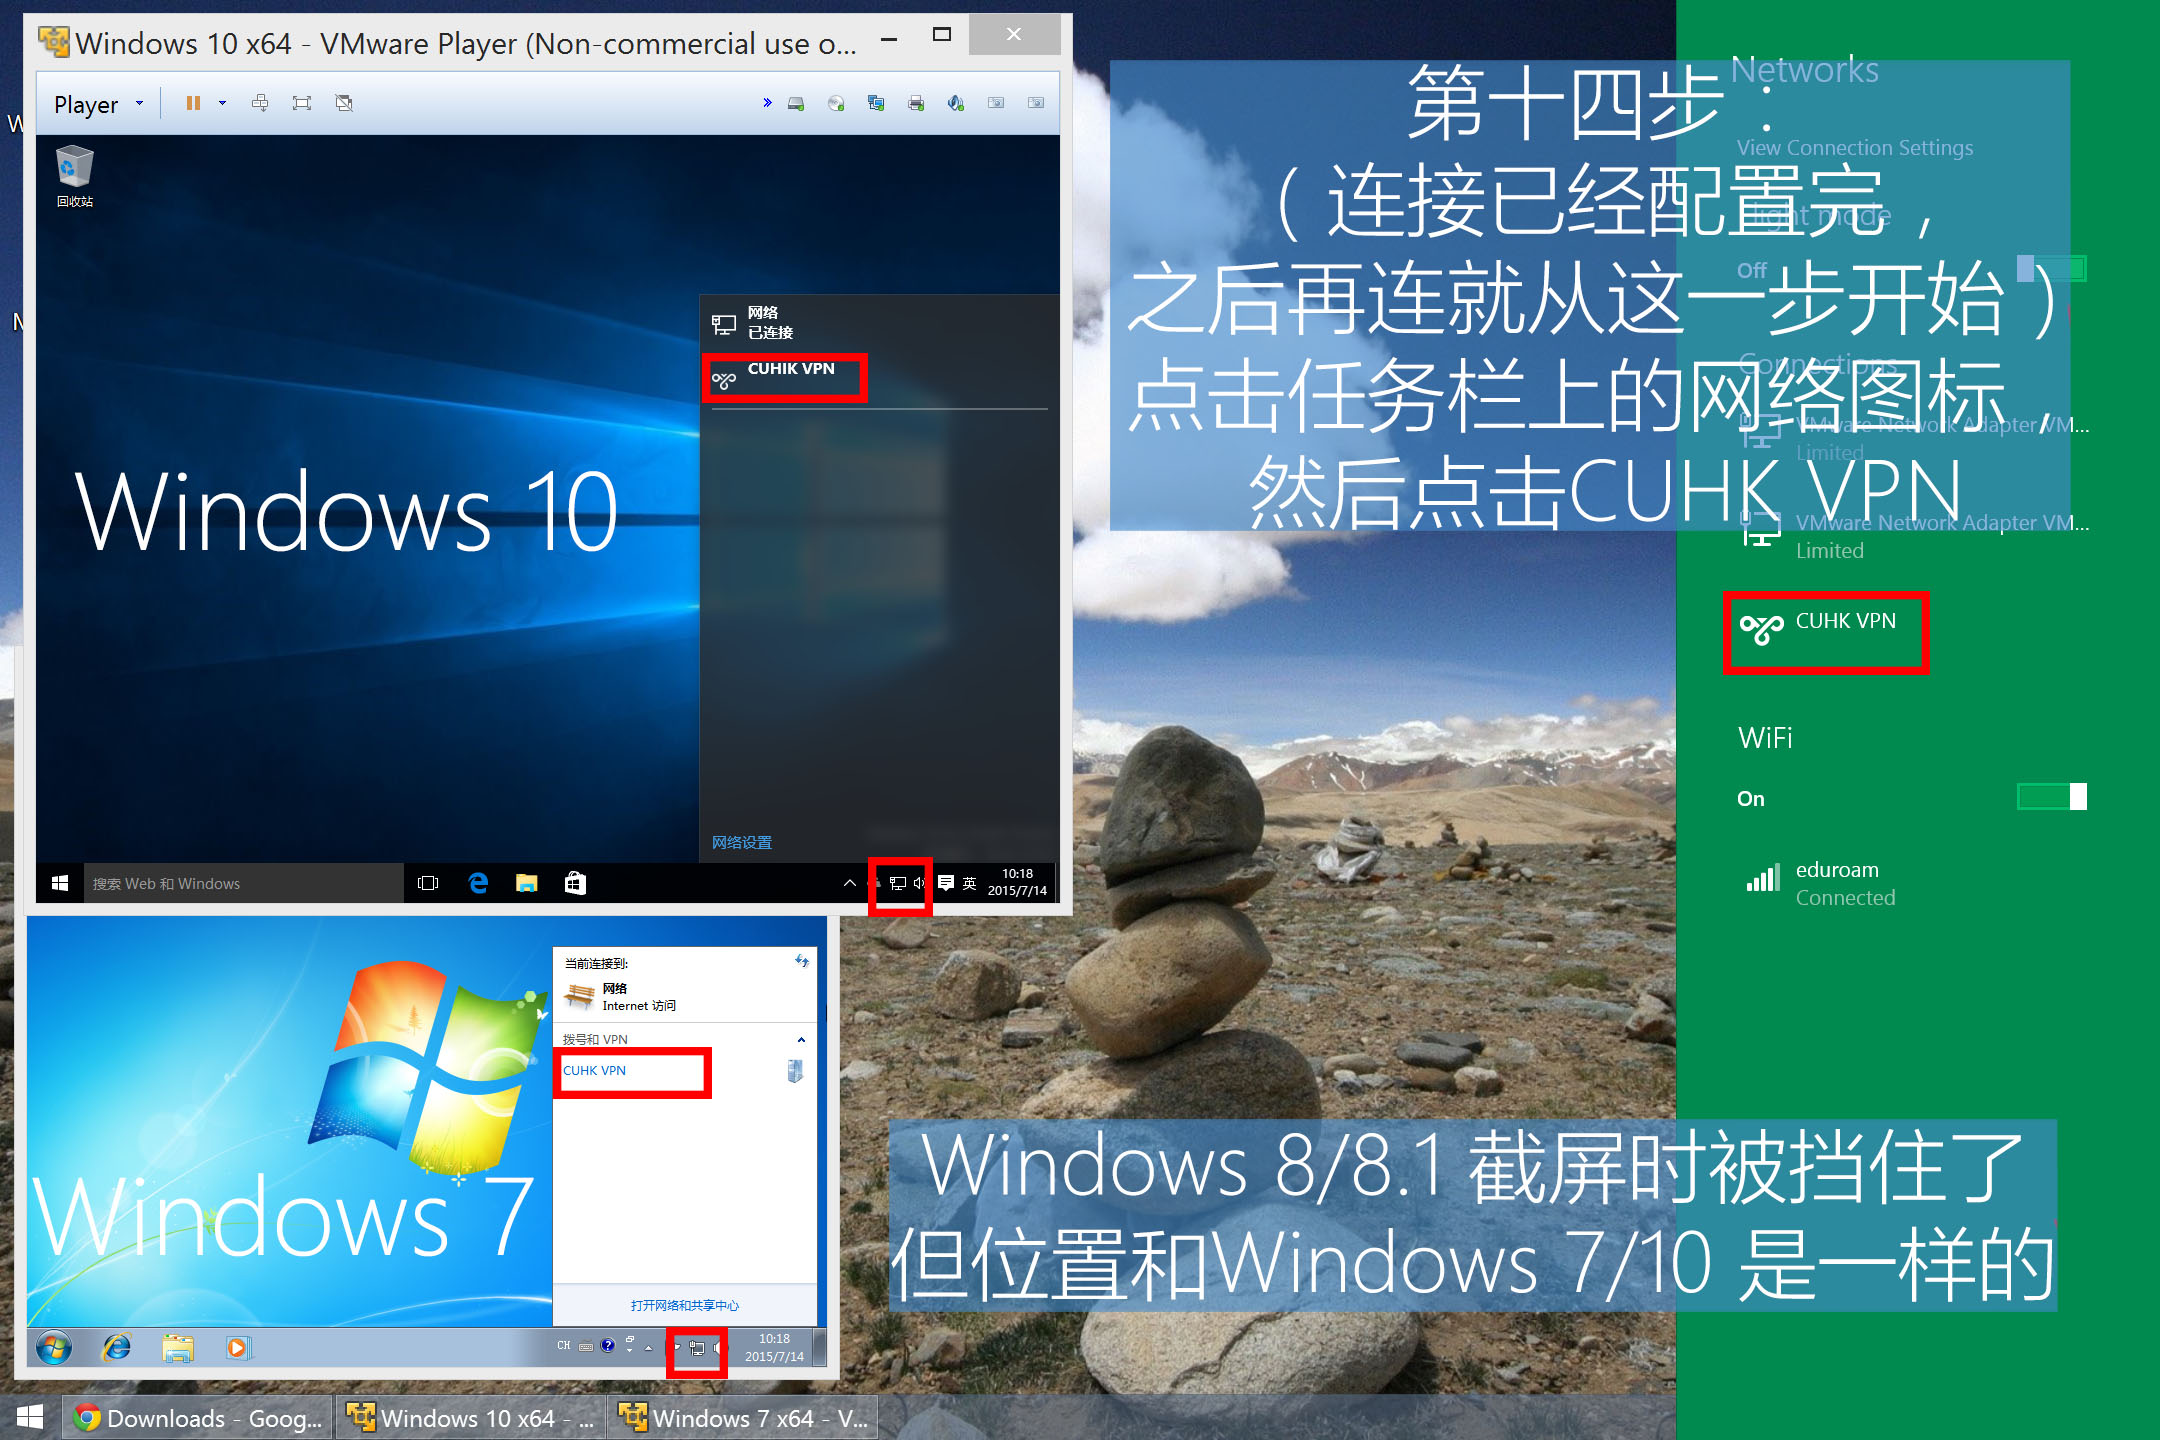Click the Windows 10 taskbar clock 10:18
The height and width of the screenshot is (1440, 2160).
tap(1017, 882)
